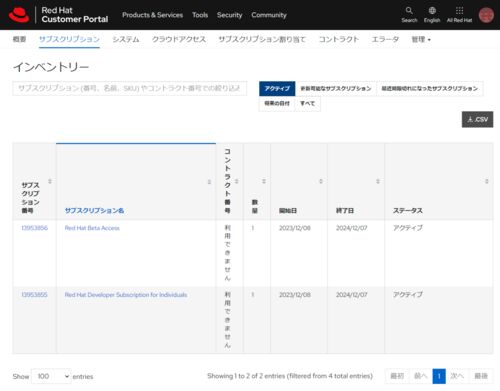Open subscription number 13953855

tap(34, 295)
